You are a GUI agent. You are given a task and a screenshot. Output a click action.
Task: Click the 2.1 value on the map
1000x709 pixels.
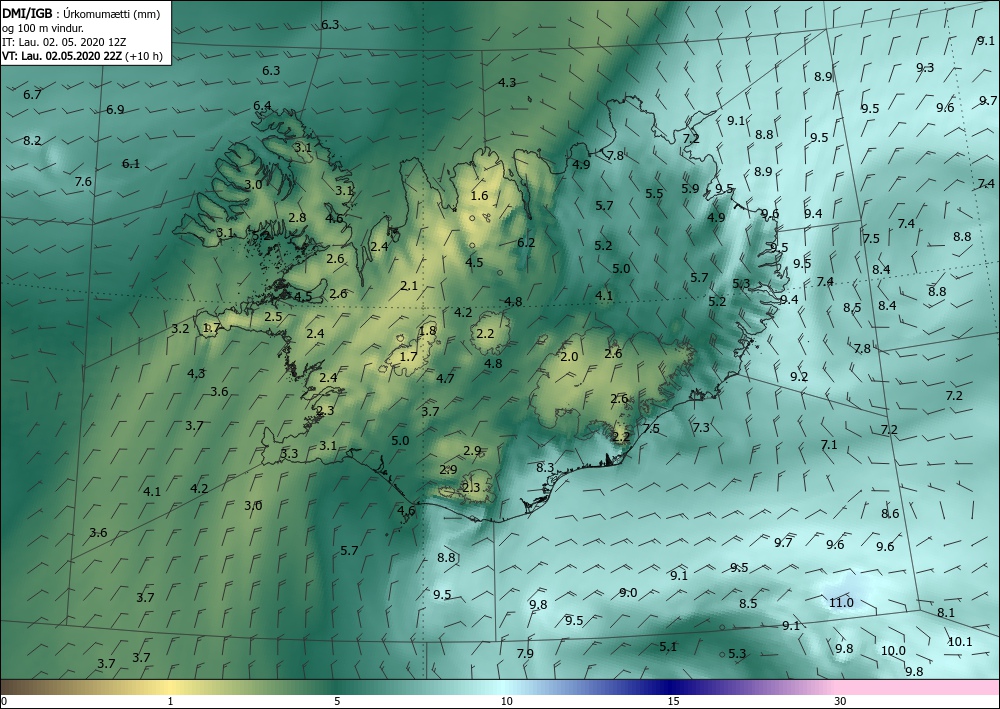pyautogui.click(x=409, y=286)
